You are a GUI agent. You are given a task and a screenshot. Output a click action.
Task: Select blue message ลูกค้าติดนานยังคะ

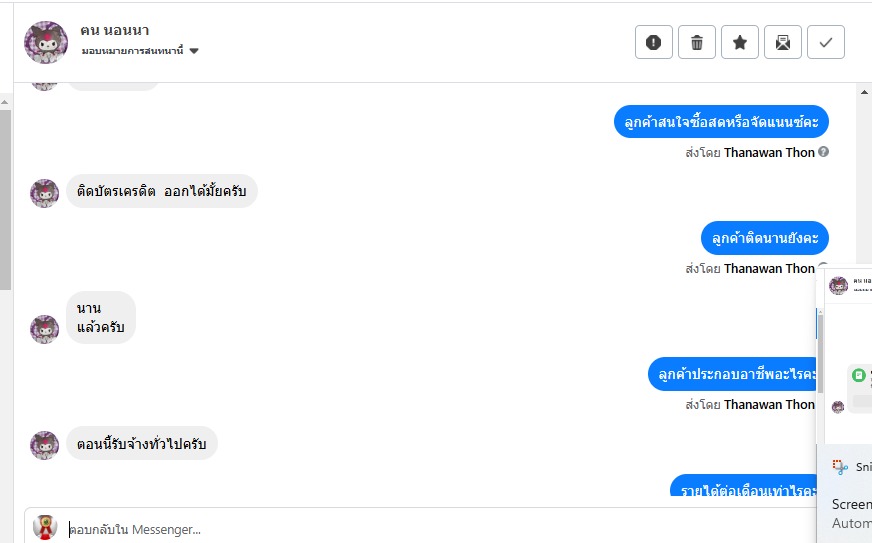point(765,238)
